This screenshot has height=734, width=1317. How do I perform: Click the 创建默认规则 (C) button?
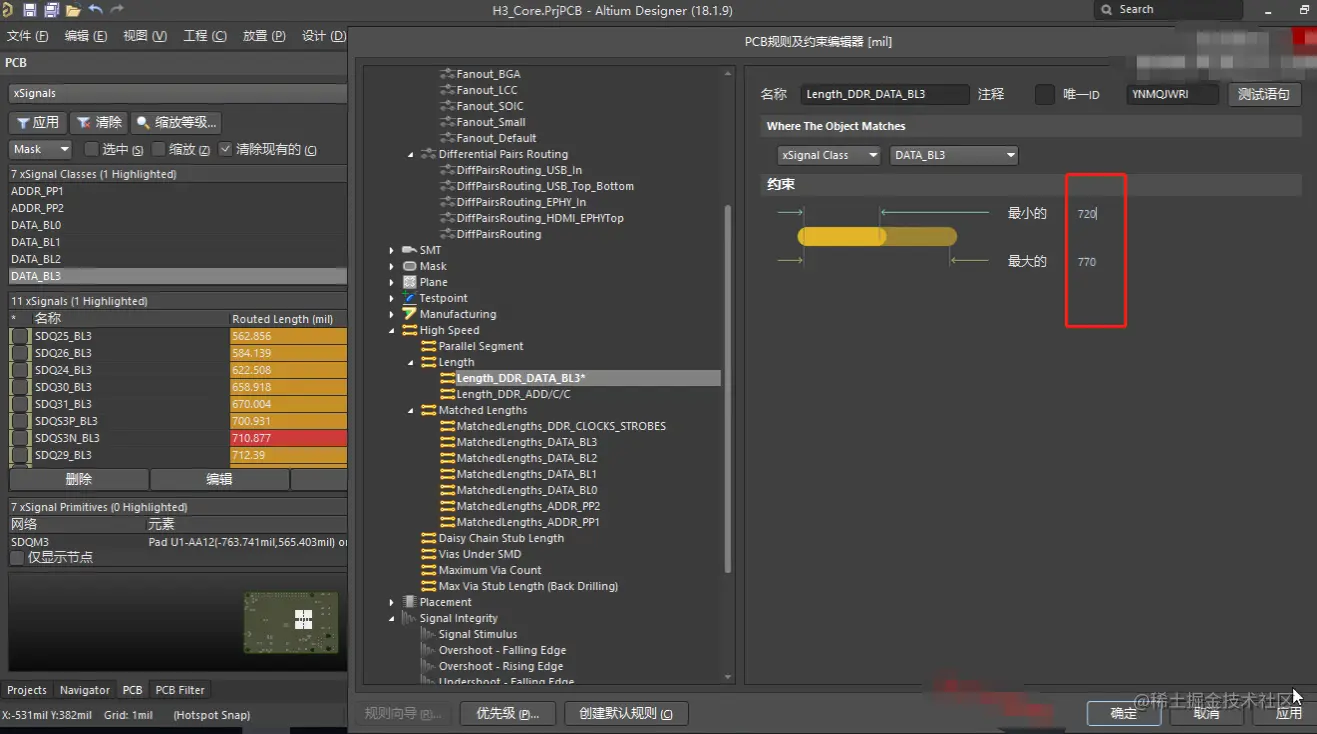pos(627,713)
